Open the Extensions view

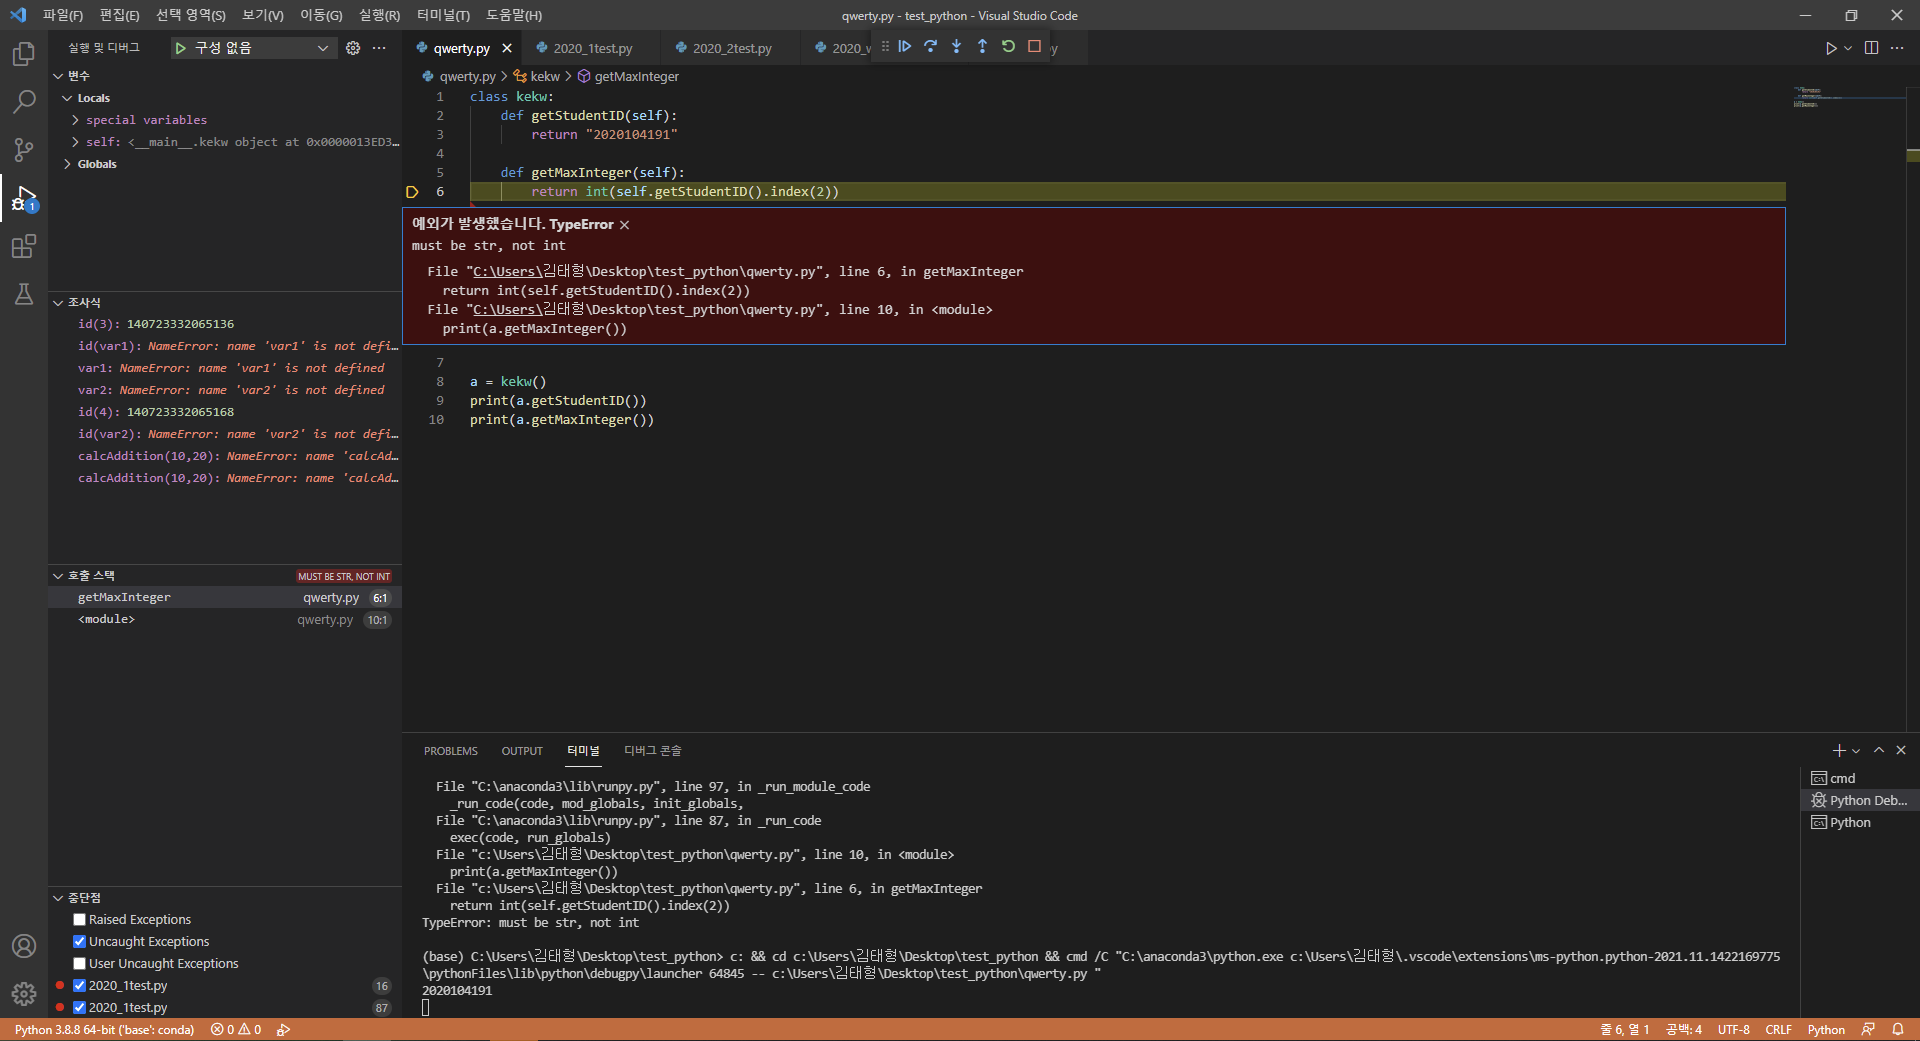click(24, 246)
